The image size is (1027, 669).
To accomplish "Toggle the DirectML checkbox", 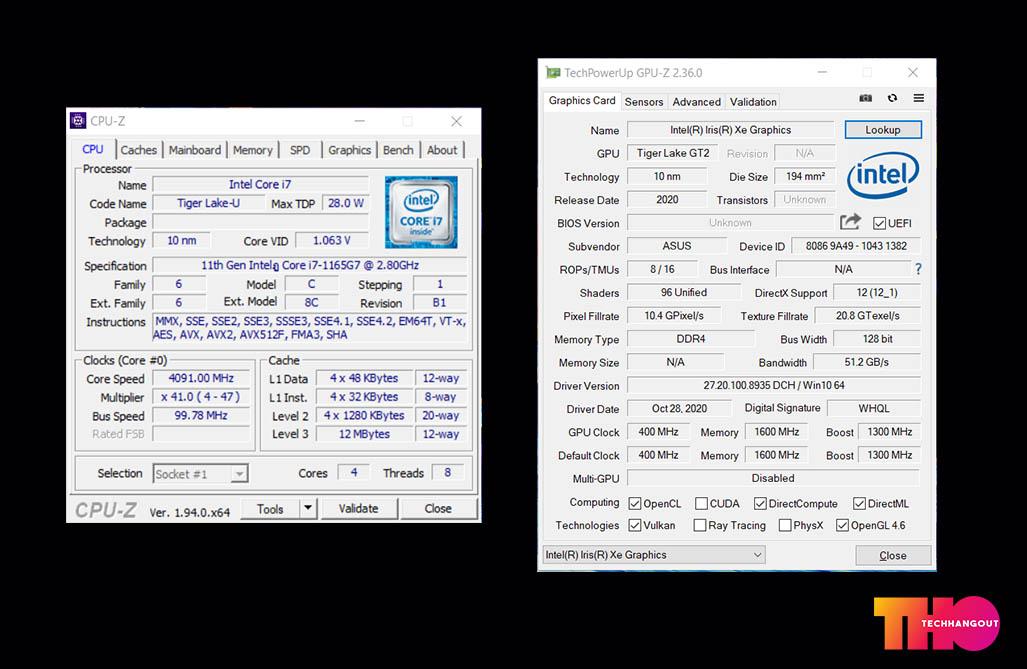I will pos(859,503).
